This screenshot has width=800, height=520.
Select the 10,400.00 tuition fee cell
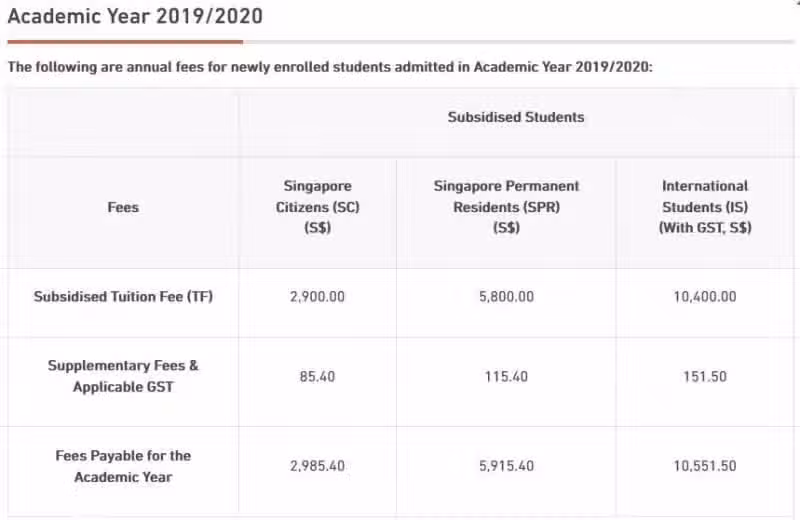(x=705, y=296)
